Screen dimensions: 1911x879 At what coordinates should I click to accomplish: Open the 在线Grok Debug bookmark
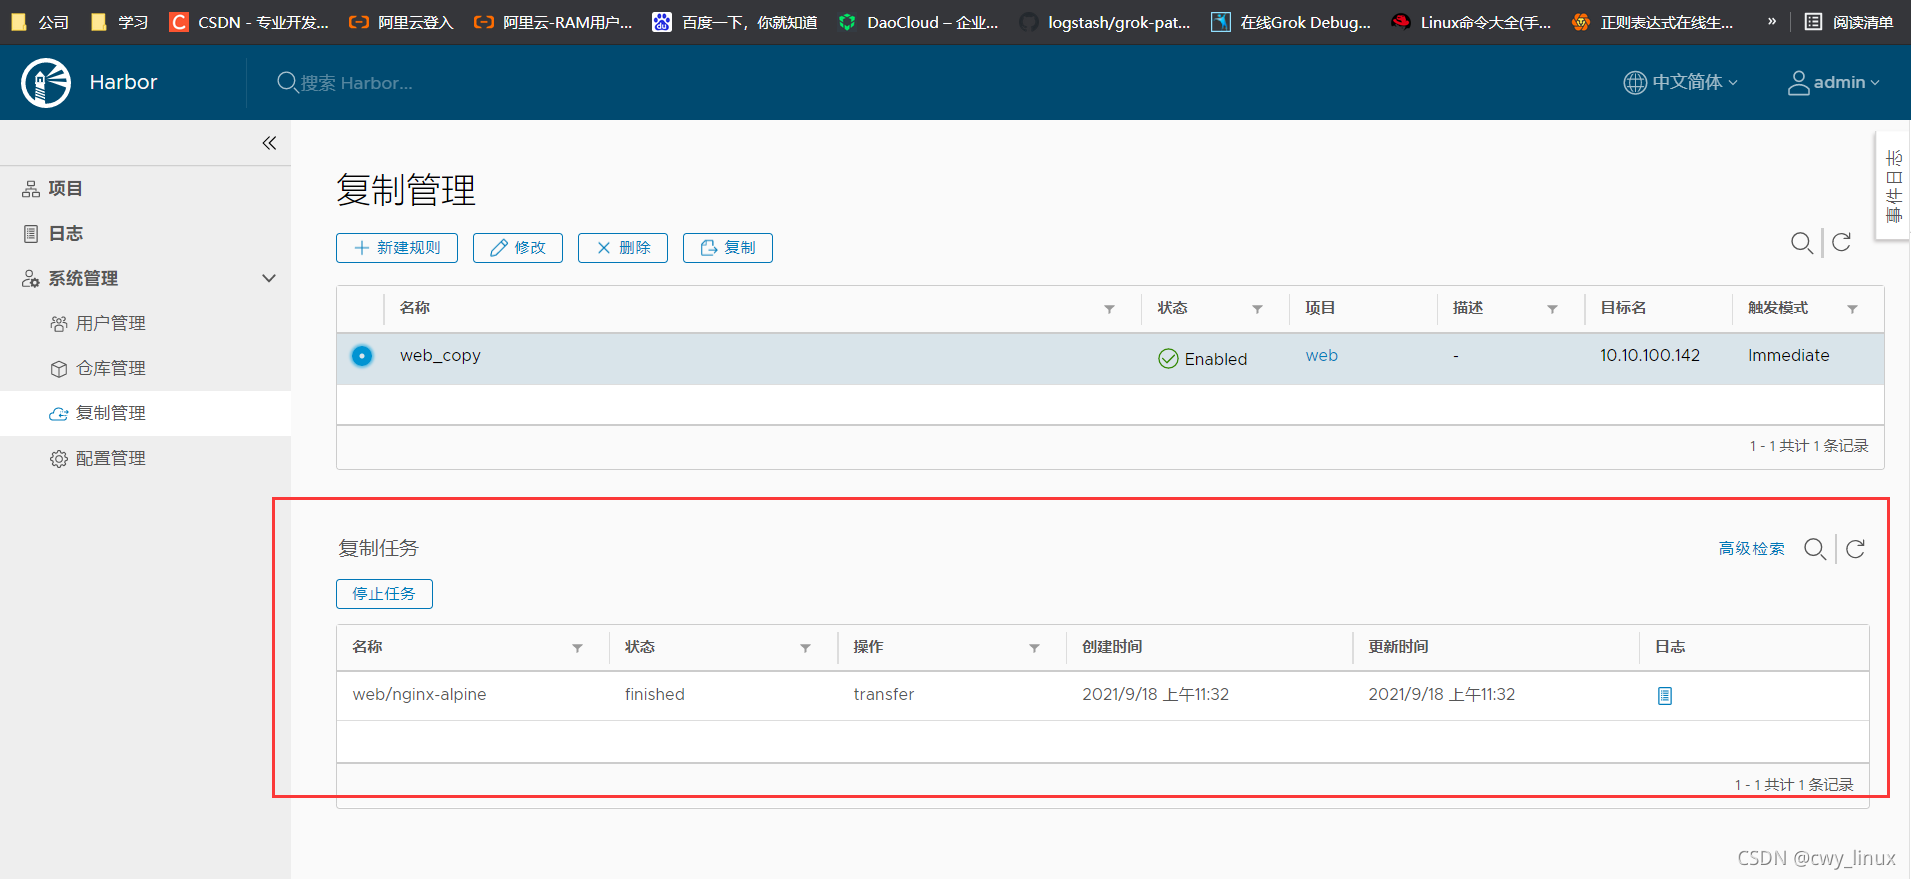pos(1291,22)
